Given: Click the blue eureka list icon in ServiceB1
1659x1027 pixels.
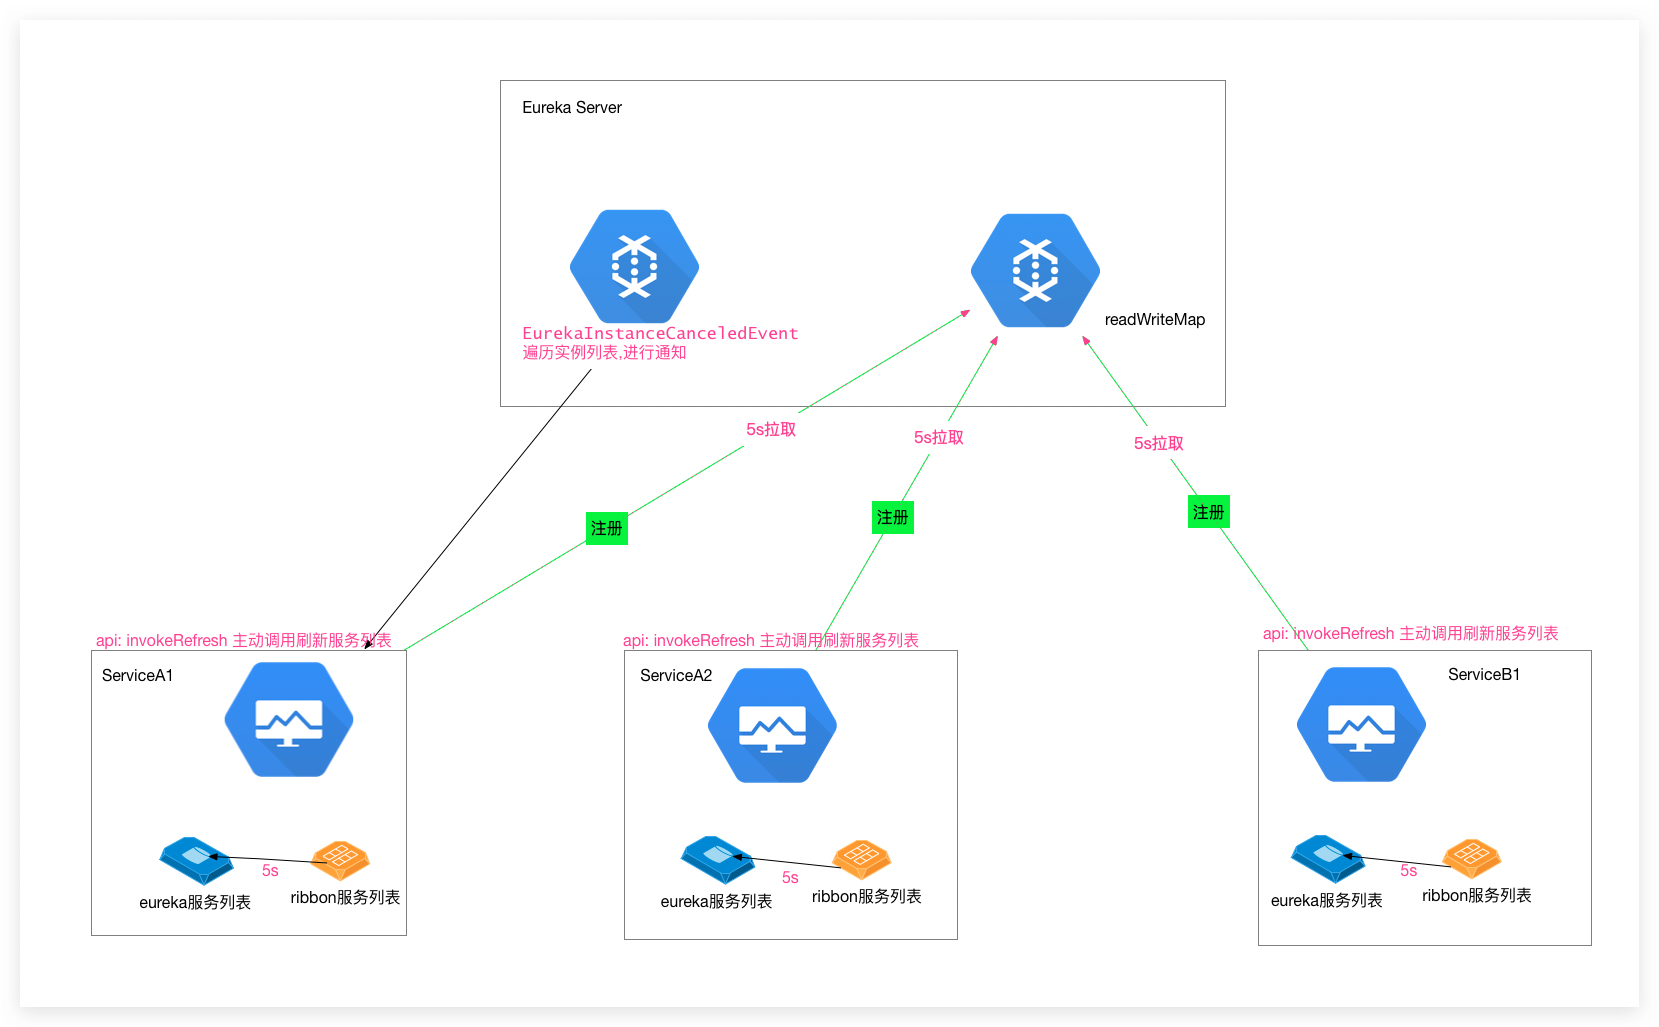Looking at the screenshot, I should point(1328,858).
